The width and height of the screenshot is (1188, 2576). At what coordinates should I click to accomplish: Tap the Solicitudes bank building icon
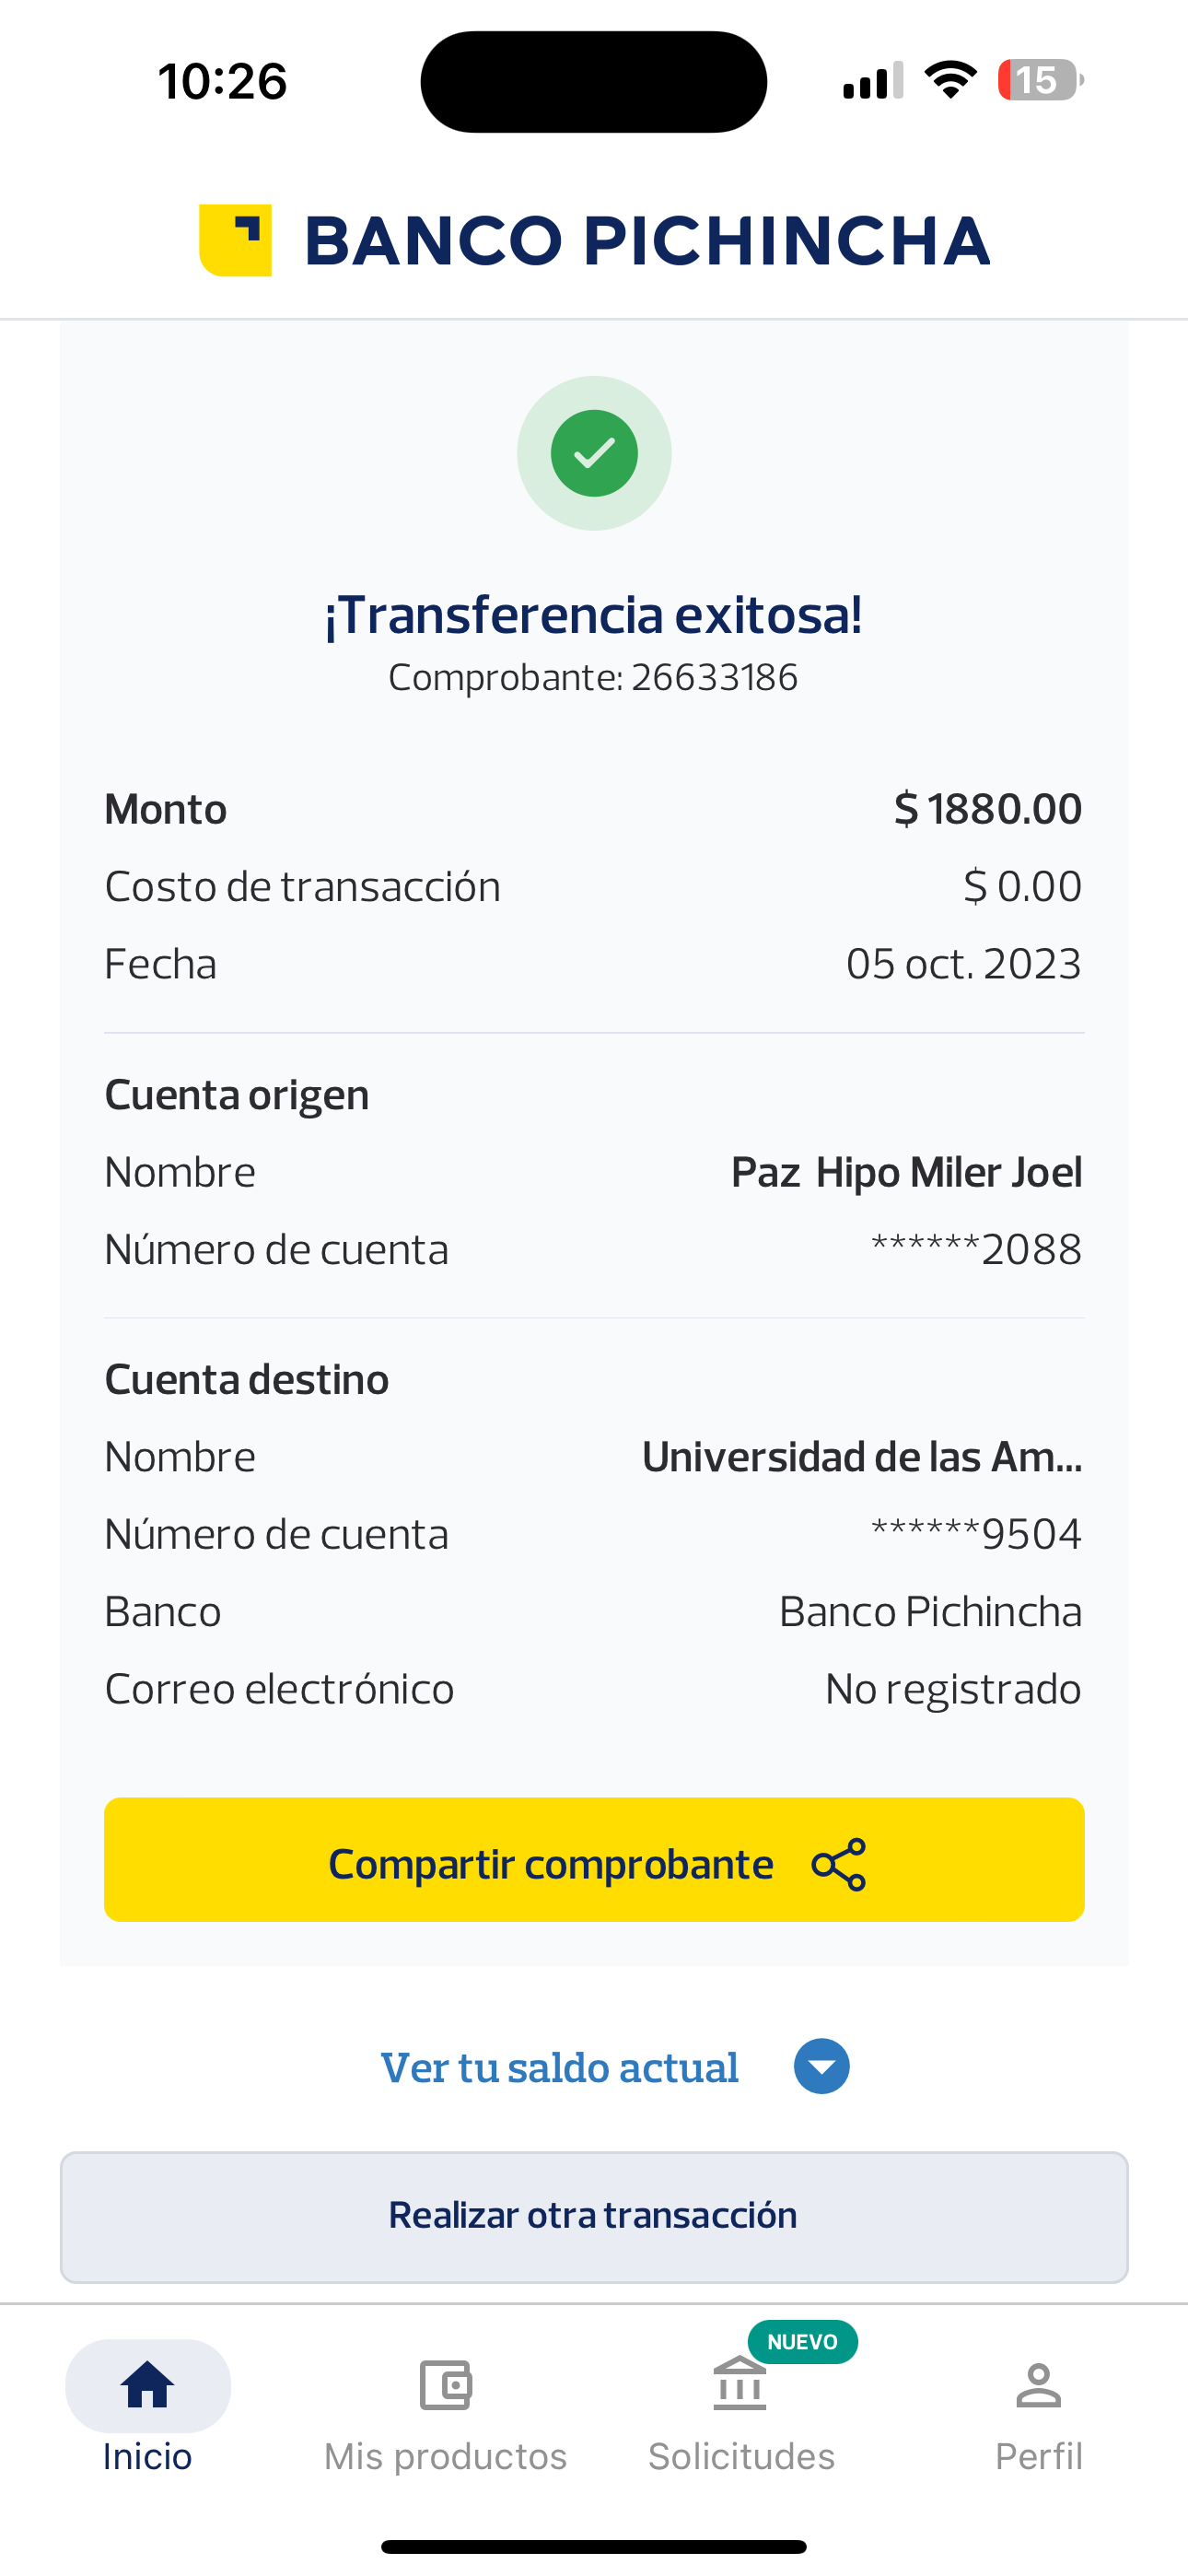(740, 2386)
